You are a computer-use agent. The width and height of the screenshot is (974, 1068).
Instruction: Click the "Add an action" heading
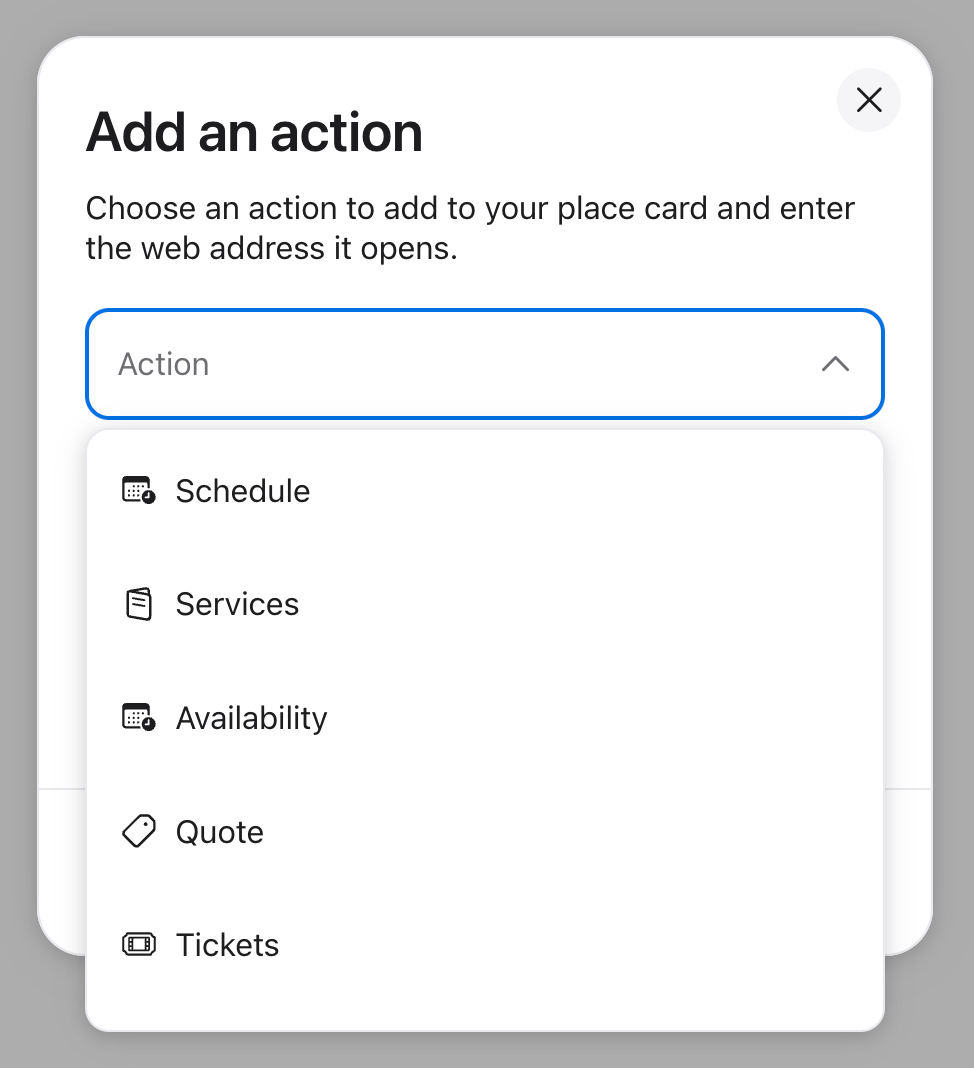[254, 133]
